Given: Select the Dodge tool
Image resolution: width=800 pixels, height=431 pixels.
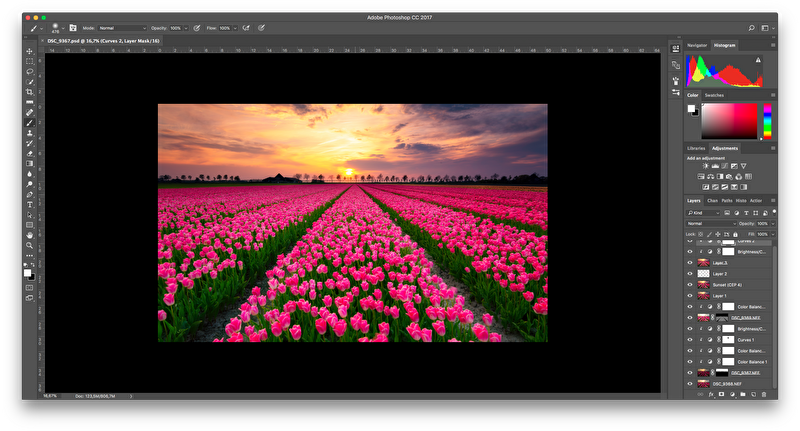Looking at the screenshot, I should click(x=30, y=184).
